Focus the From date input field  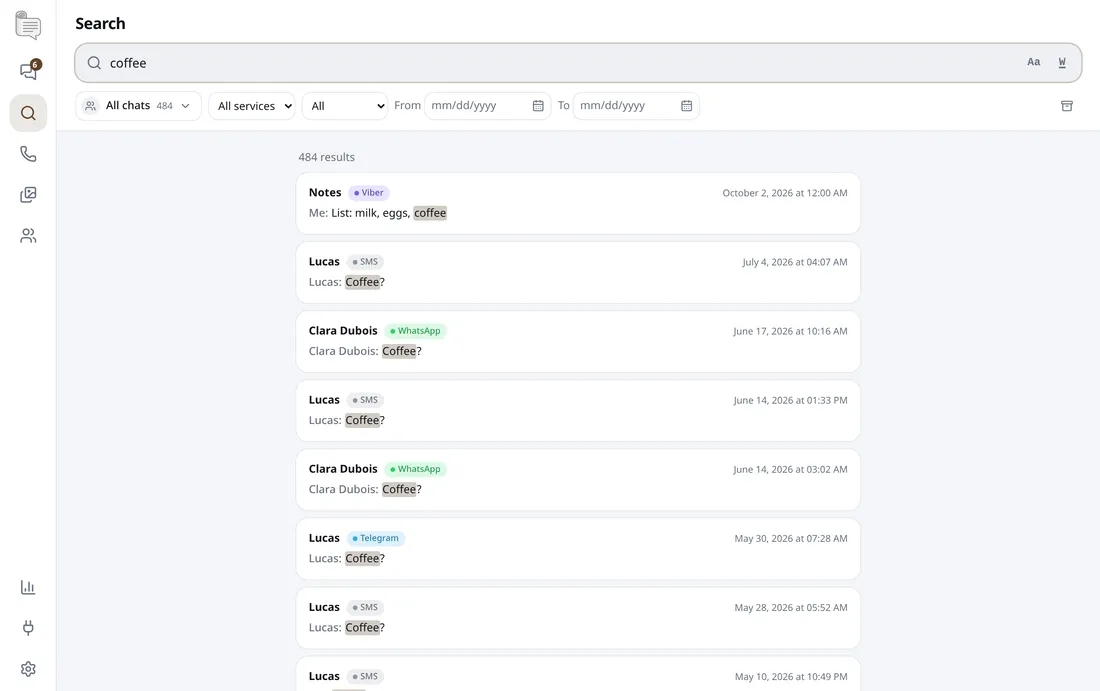[x=487, y=106]
